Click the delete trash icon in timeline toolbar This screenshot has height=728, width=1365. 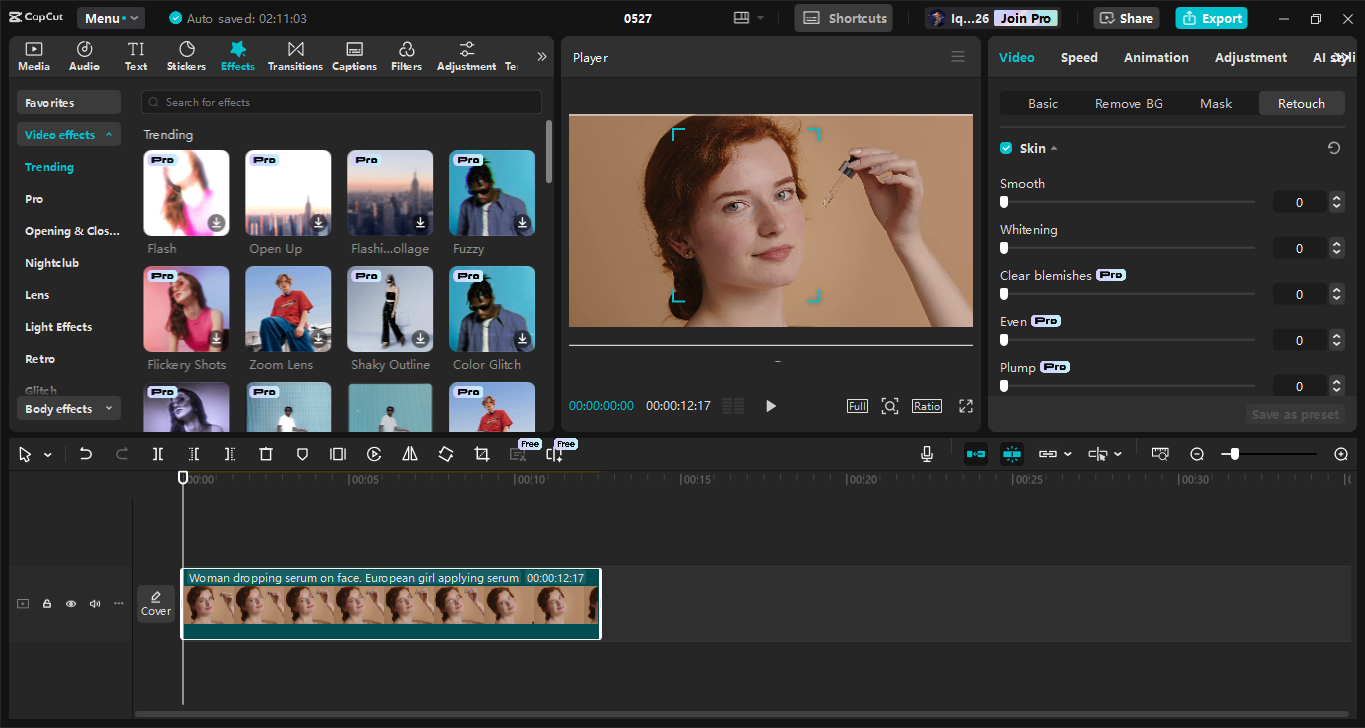266,454
